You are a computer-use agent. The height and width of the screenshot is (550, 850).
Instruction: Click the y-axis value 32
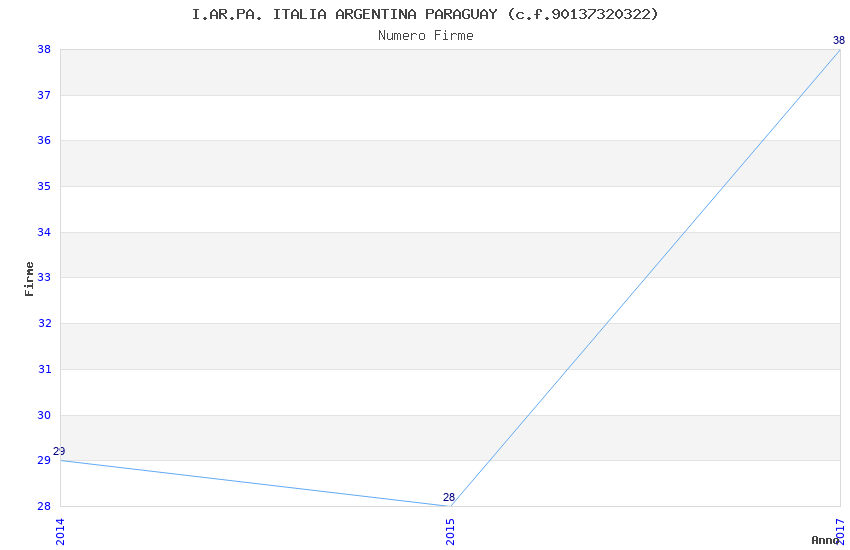[44, 323]
